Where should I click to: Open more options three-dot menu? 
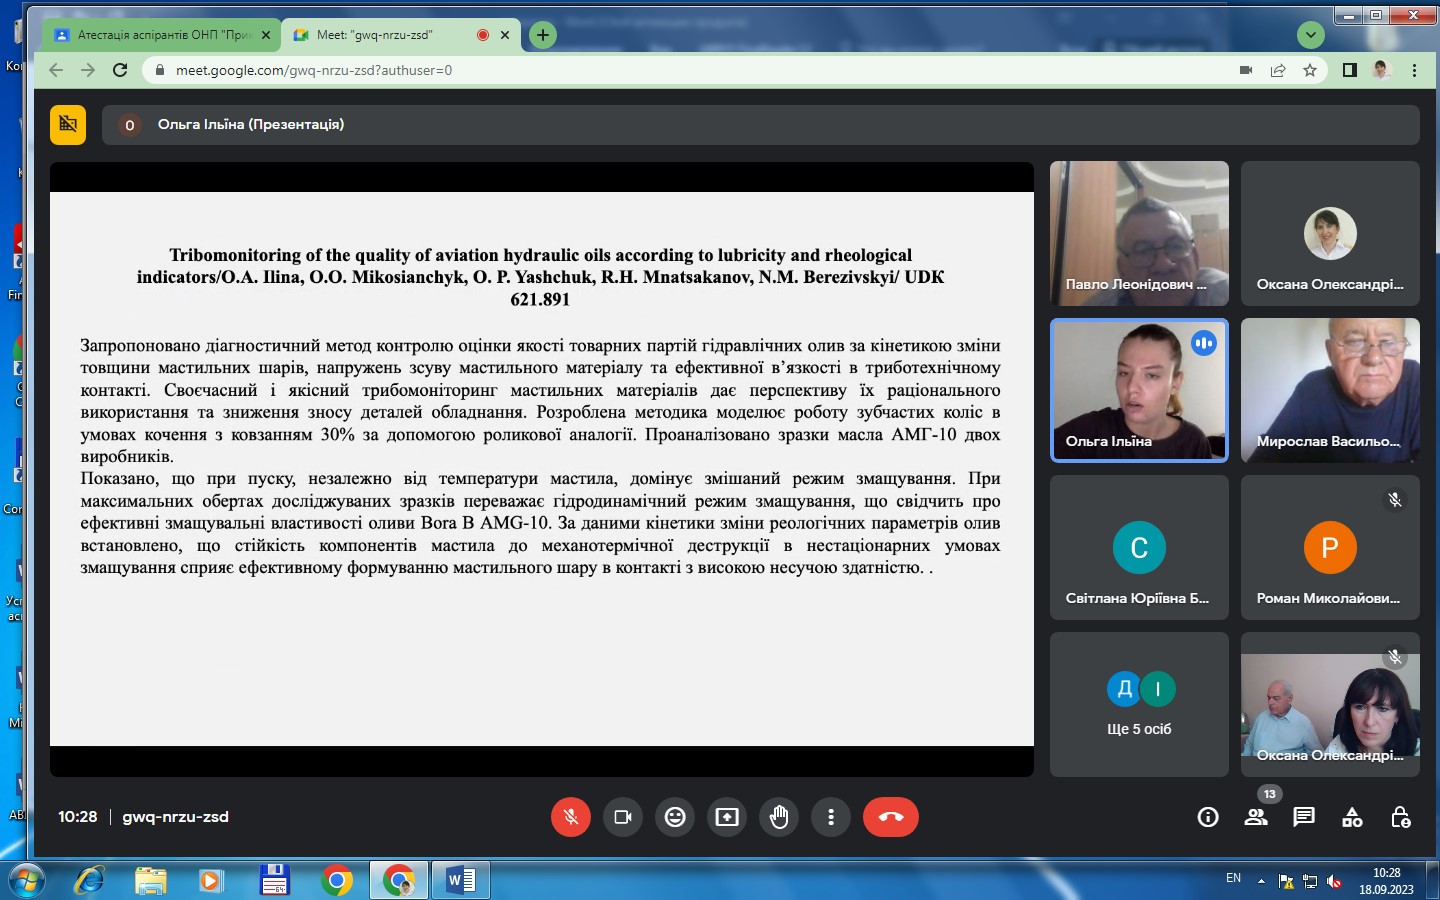(831, 817)
